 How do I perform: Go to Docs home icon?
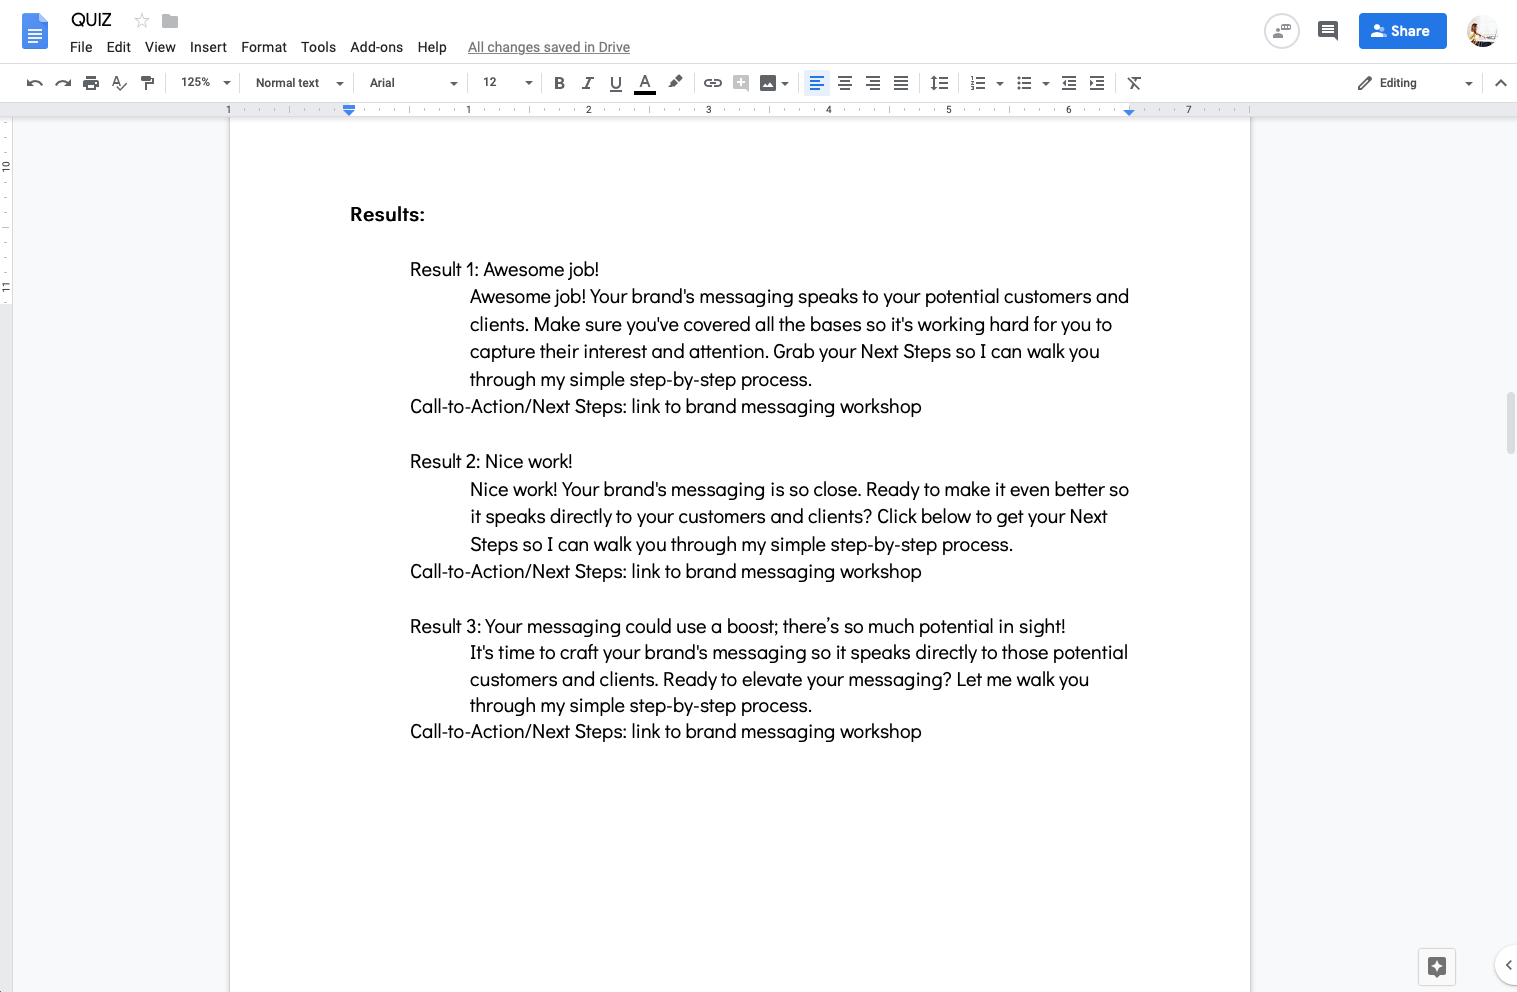click(35, 31)
